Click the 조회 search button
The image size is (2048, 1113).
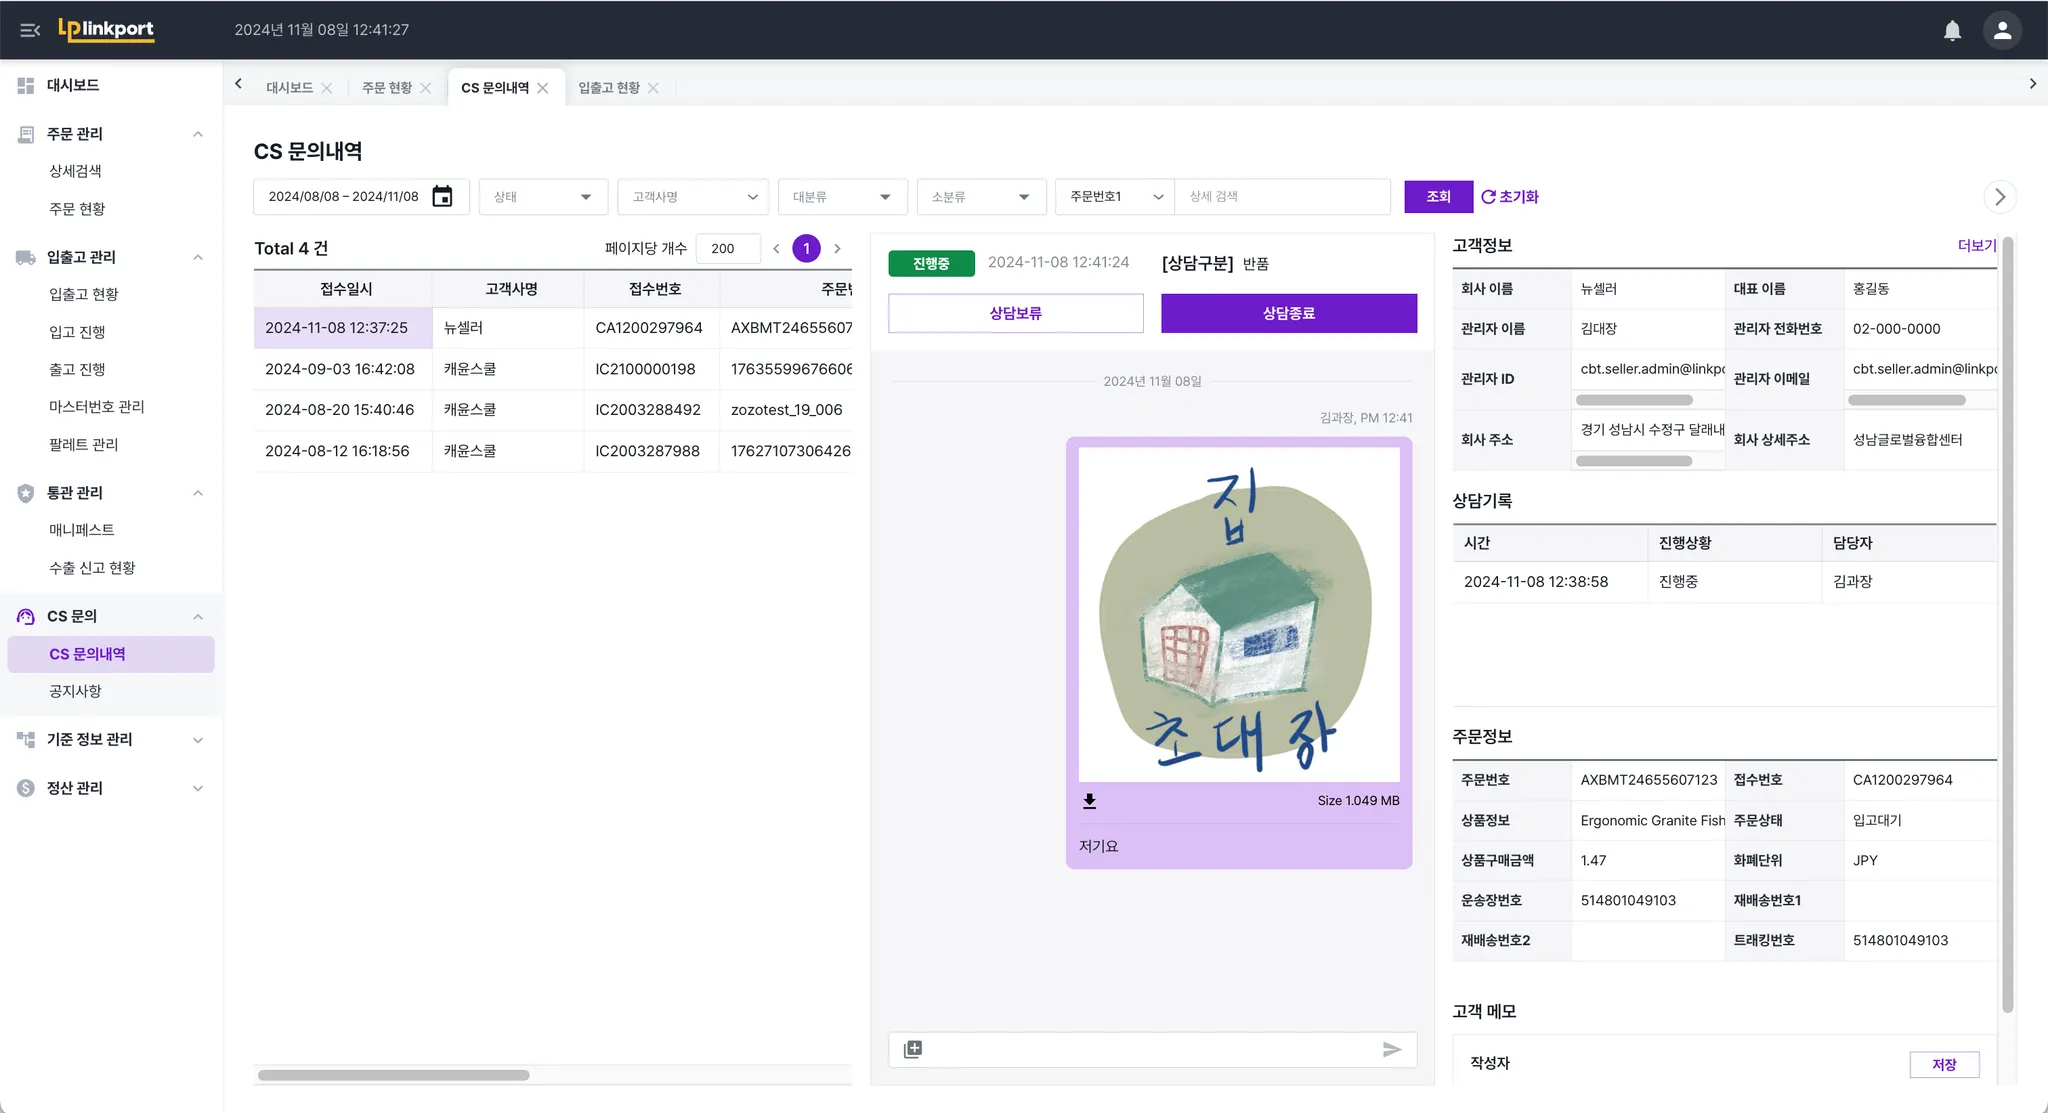[x=1437, y=197]
